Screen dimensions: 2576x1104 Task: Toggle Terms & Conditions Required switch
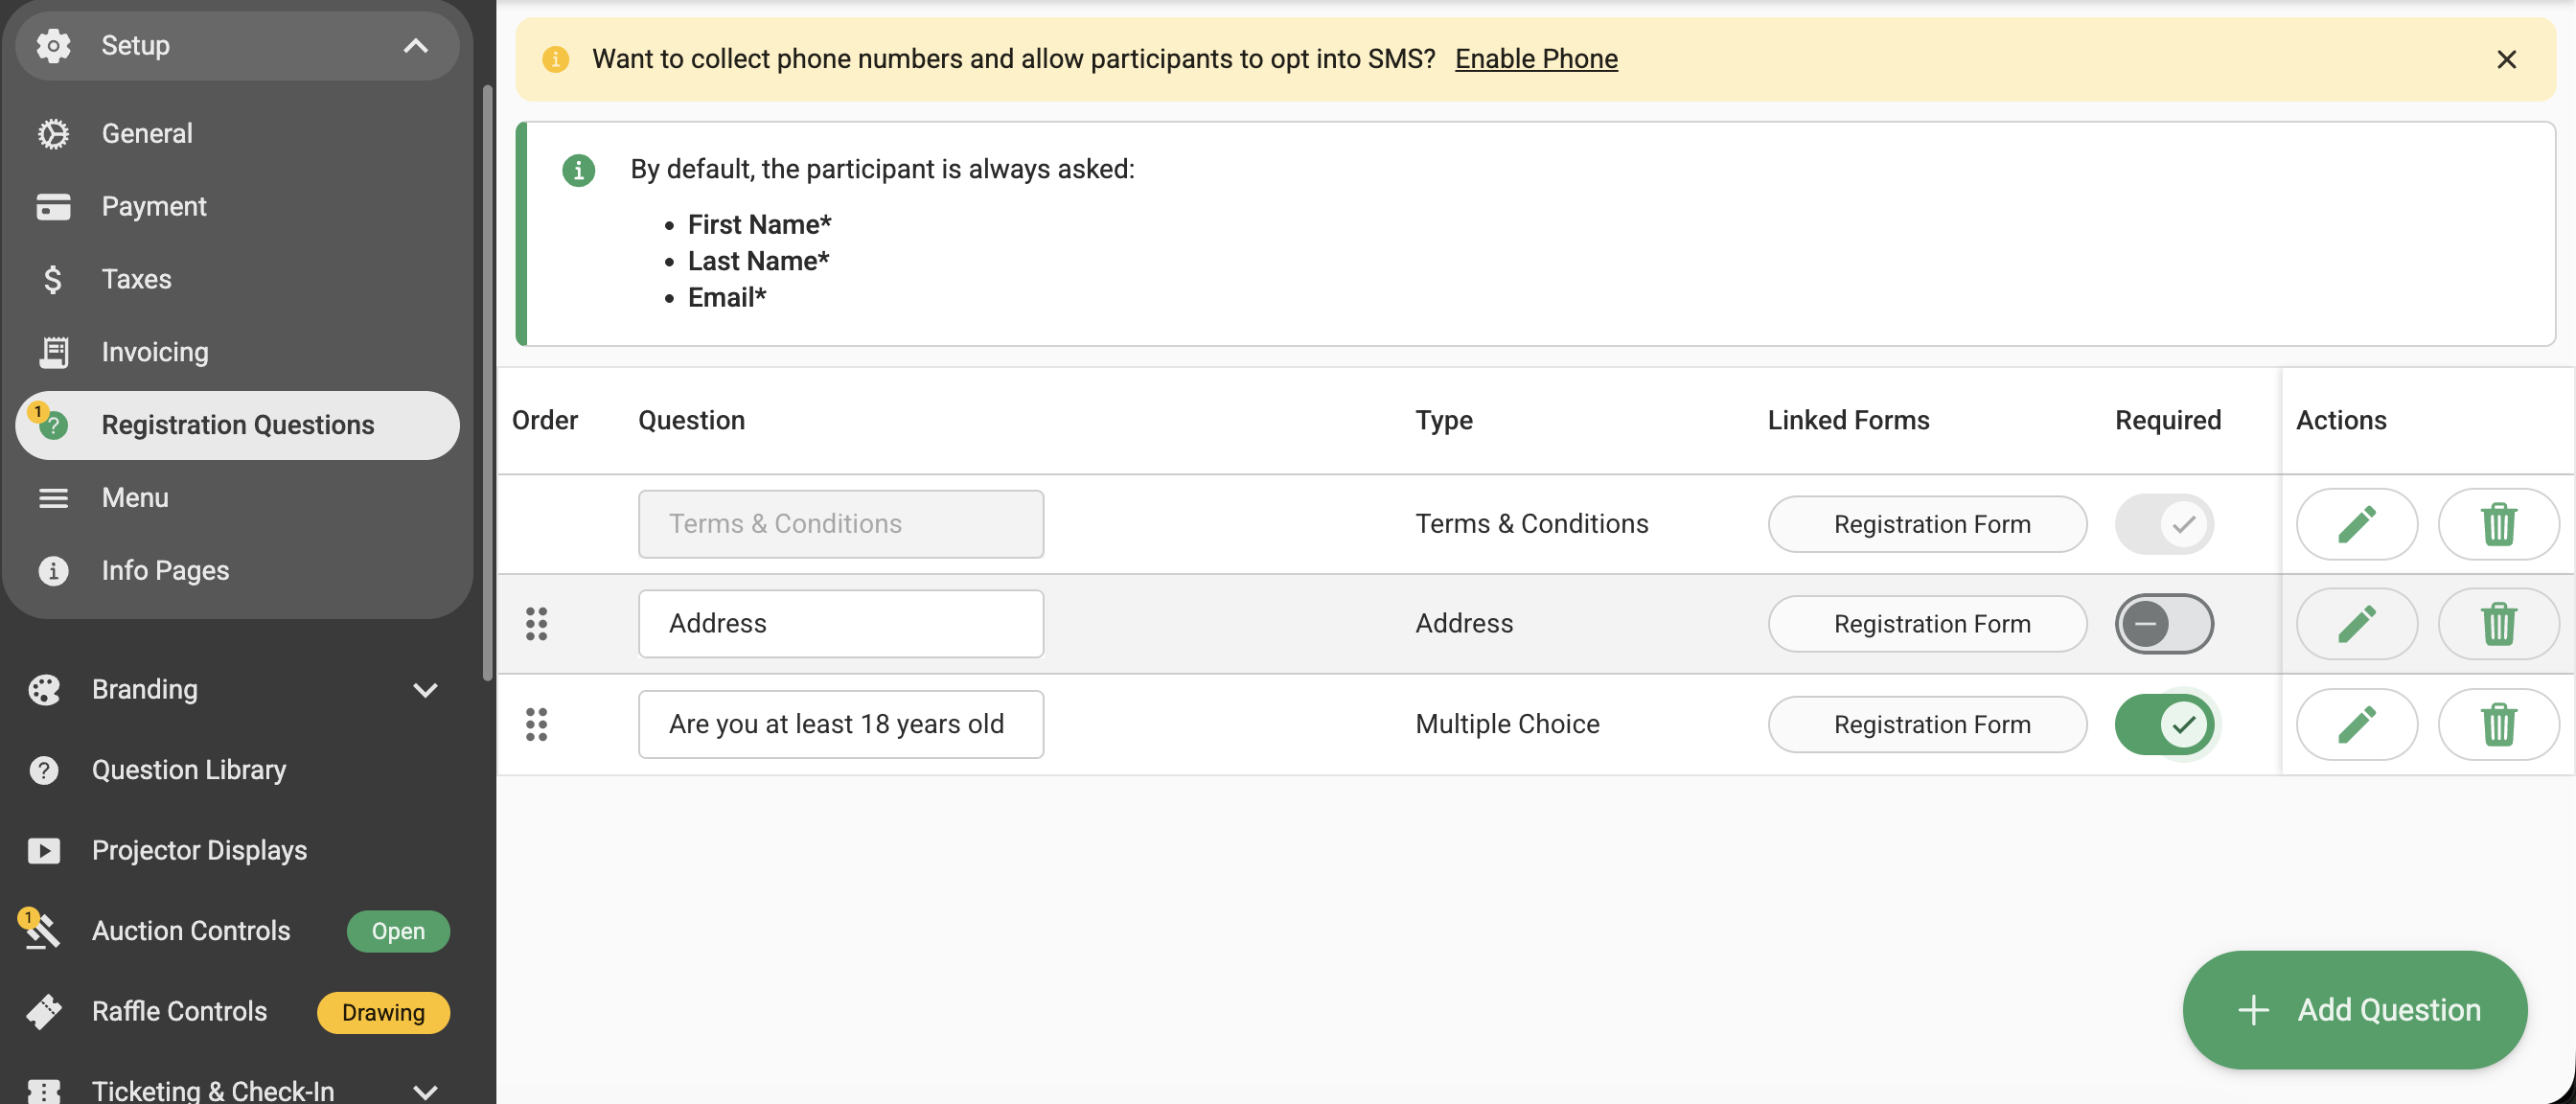pyautogui.click(x=2164, y=524)
